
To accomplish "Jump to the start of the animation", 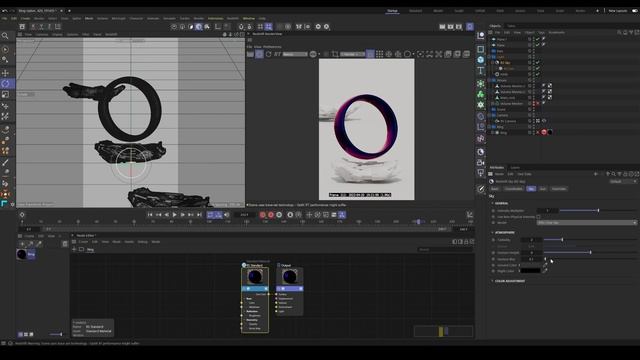I will click(150, 215).
